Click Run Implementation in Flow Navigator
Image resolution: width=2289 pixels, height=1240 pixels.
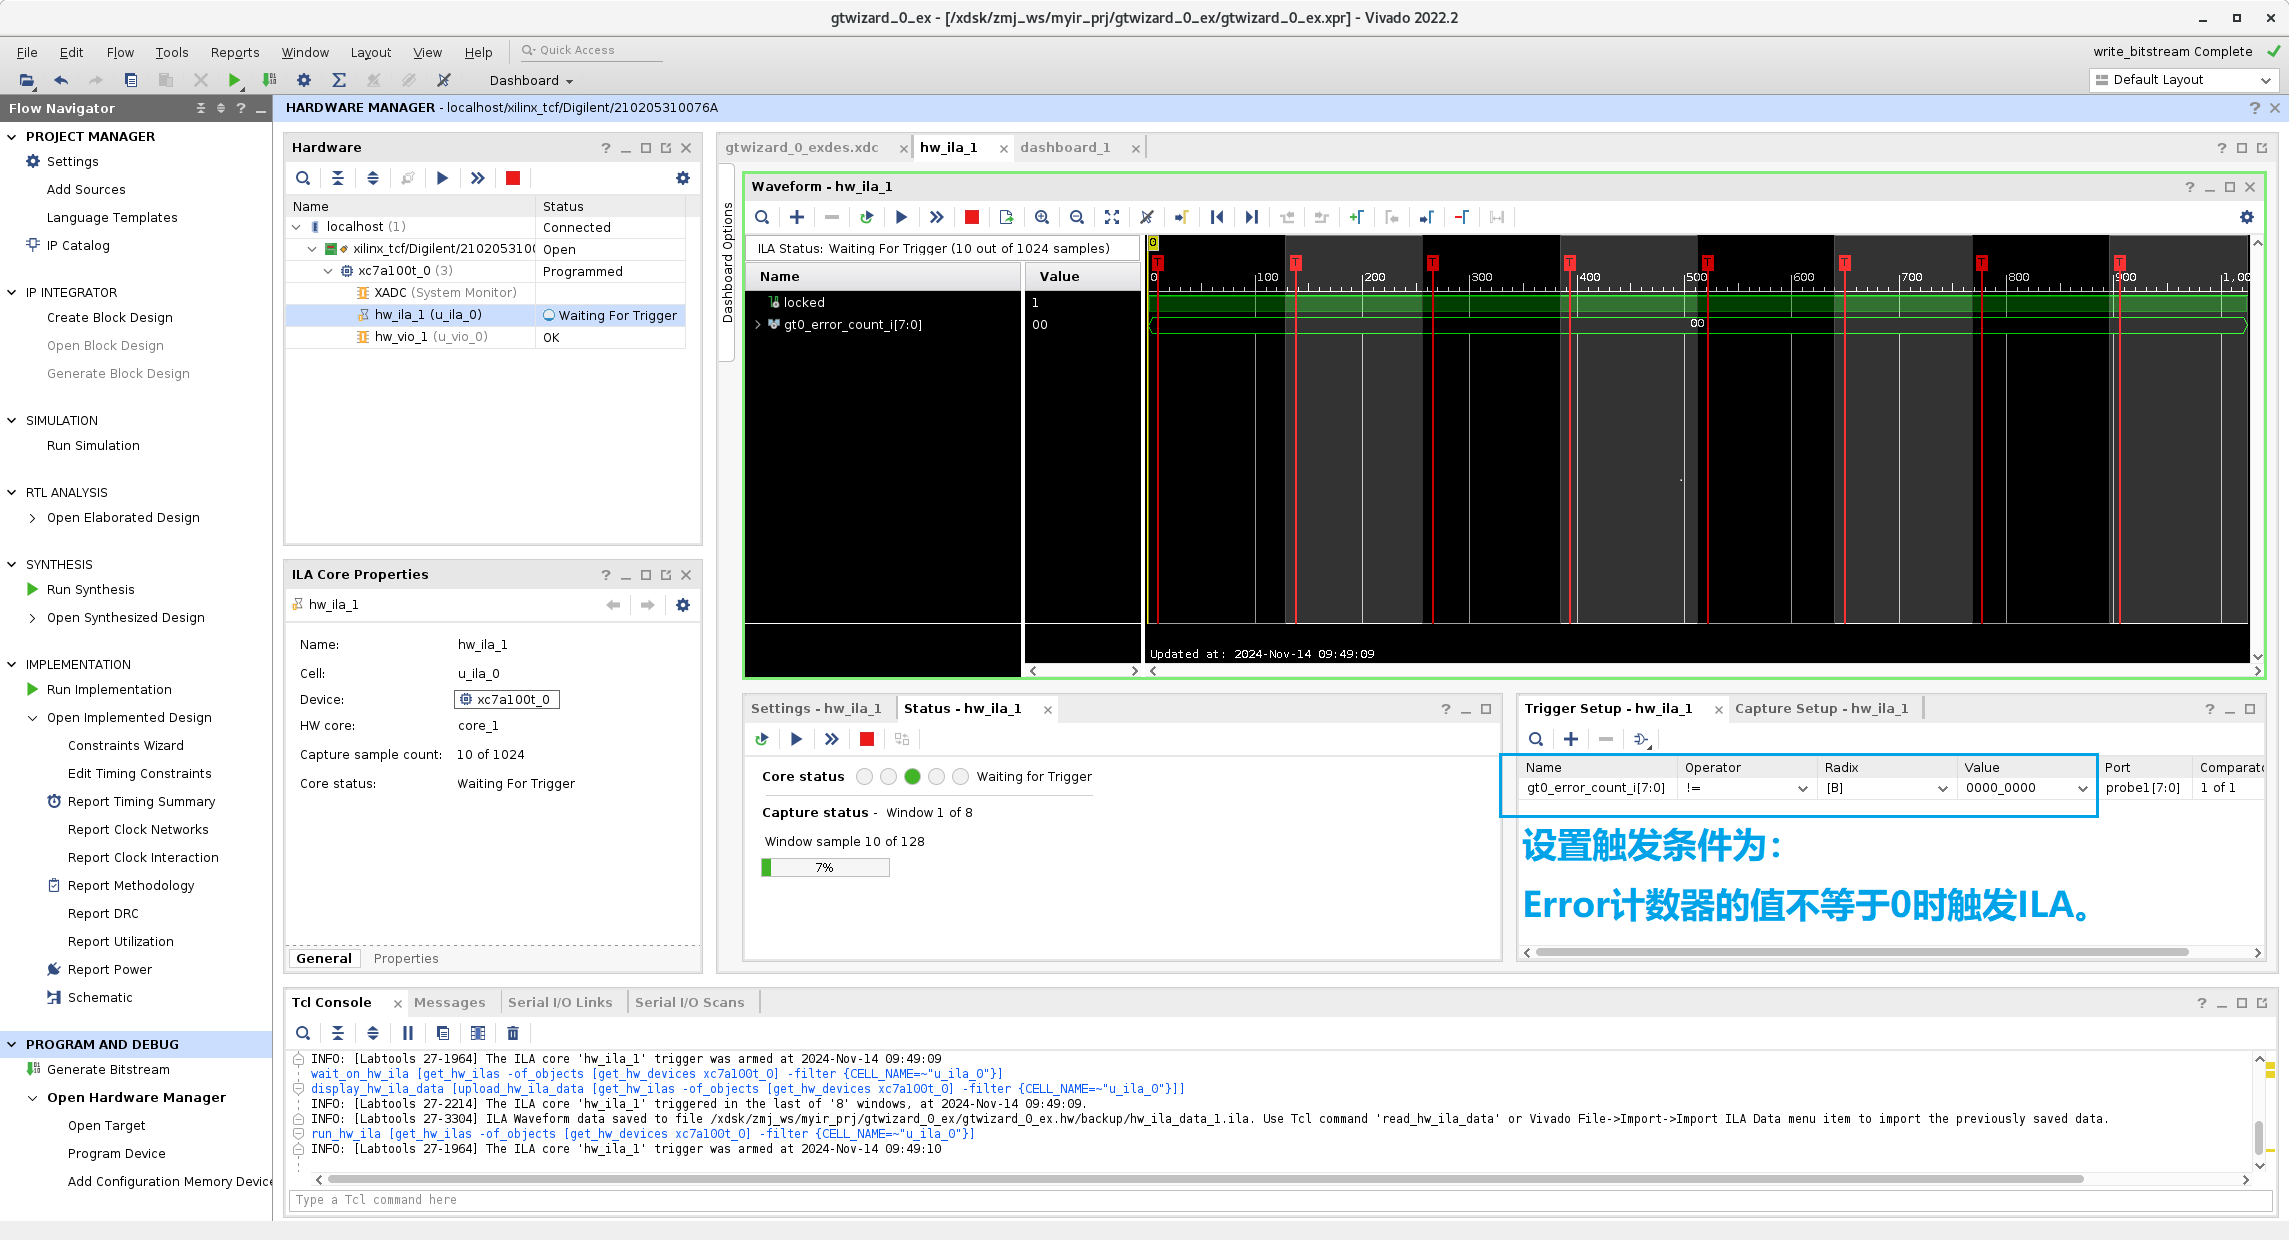[109, 689]
